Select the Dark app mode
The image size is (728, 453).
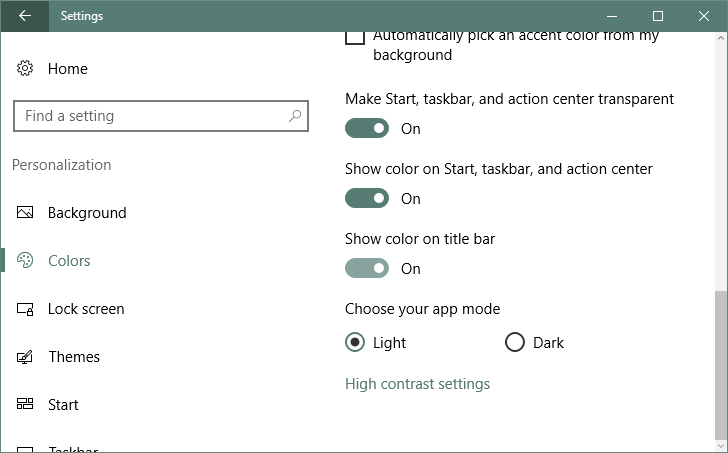(515, 343)
